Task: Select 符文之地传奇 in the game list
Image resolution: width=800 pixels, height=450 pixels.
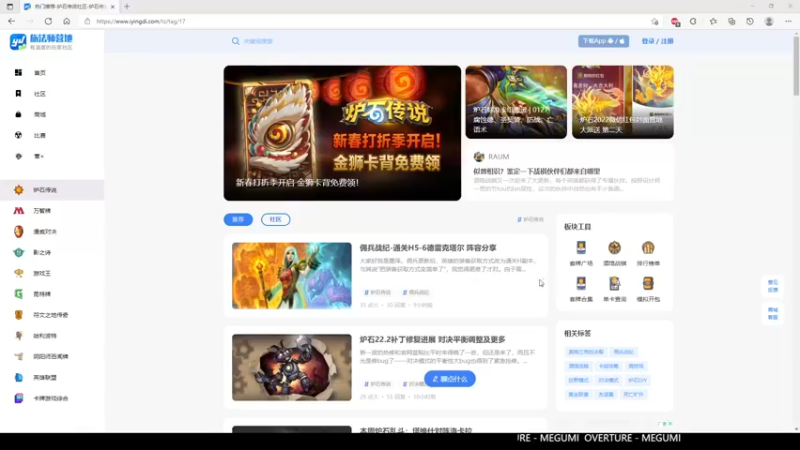Action: point(52,315)
